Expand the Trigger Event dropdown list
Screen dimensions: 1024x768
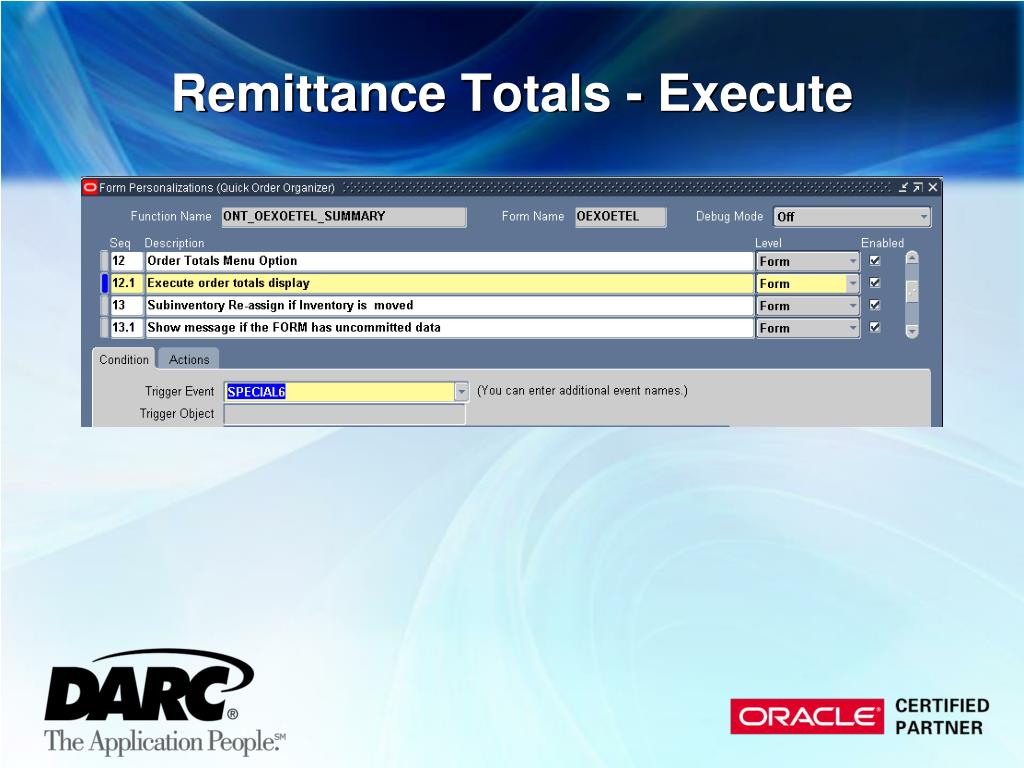pos(462,391)
